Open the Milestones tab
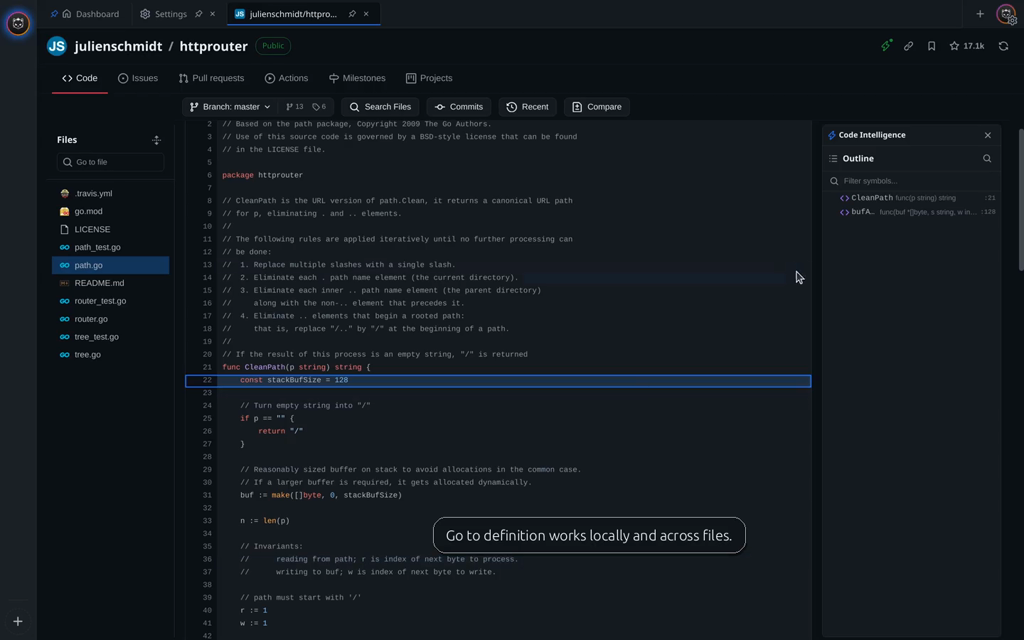This screenshot has width=1024, height=640. [357, 78]
